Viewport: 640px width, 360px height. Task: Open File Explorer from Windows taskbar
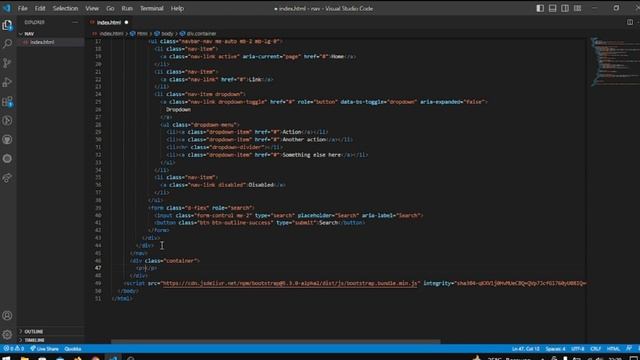[x=24, y=358]
